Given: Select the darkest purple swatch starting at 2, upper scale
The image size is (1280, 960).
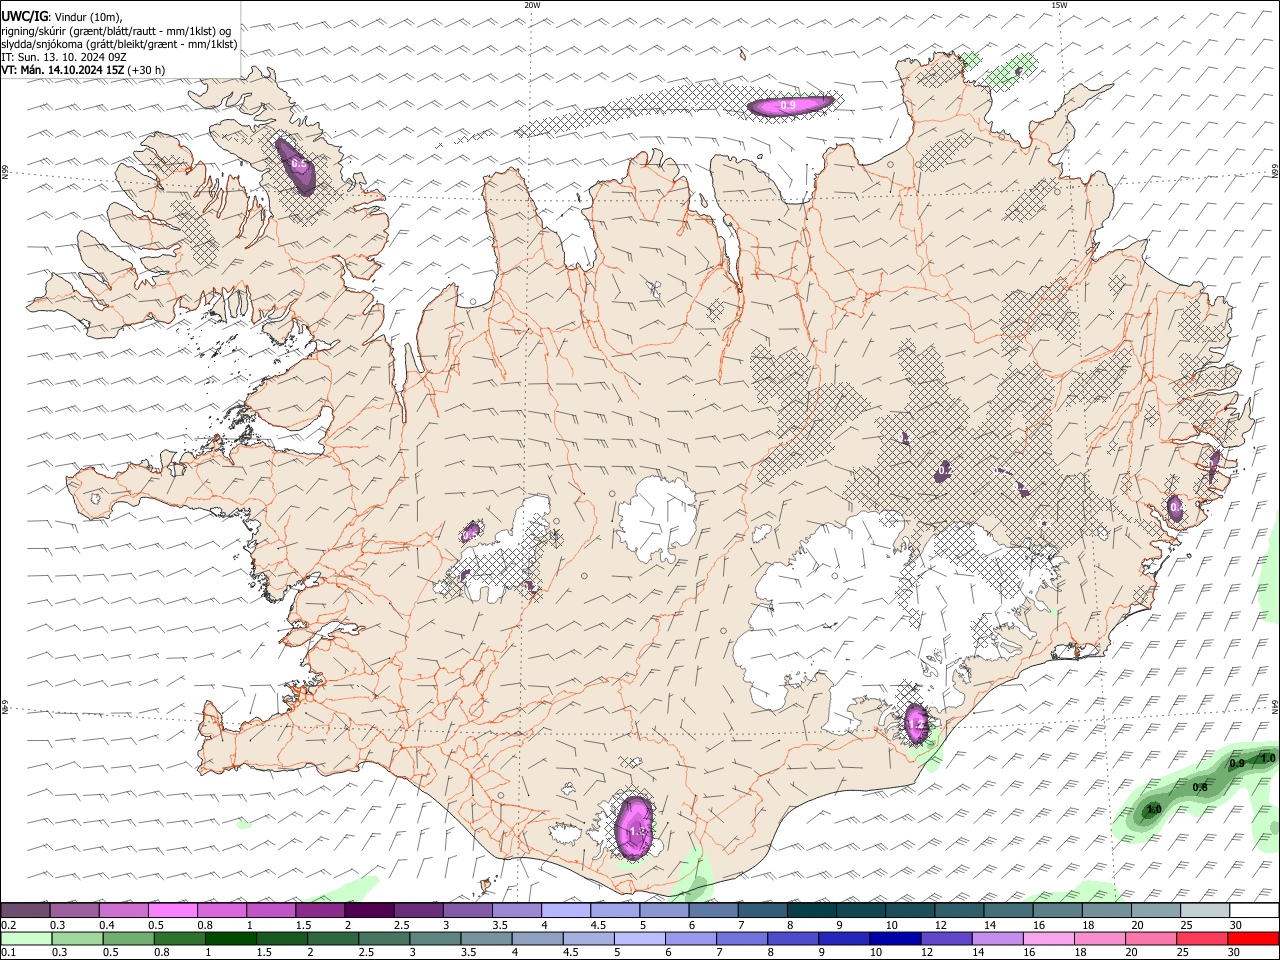Looking at the screenshot, I should (x=369, y=910).
